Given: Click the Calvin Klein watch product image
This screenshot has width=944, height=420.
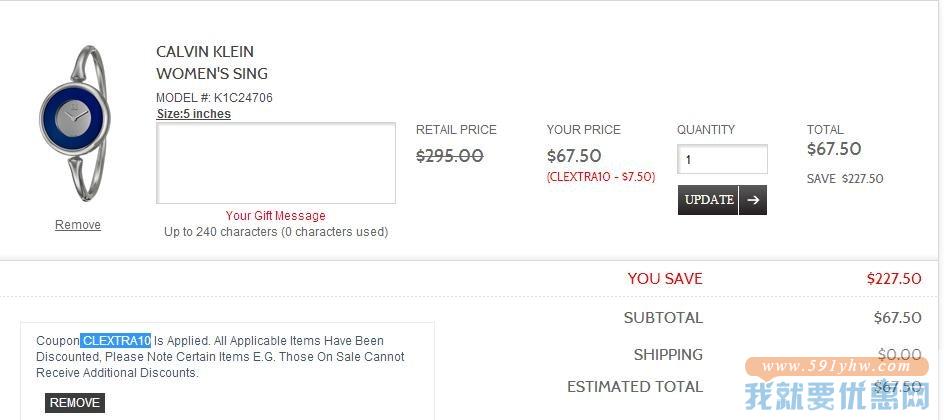Looking at the screenshot, I should (x=76, y=122).
